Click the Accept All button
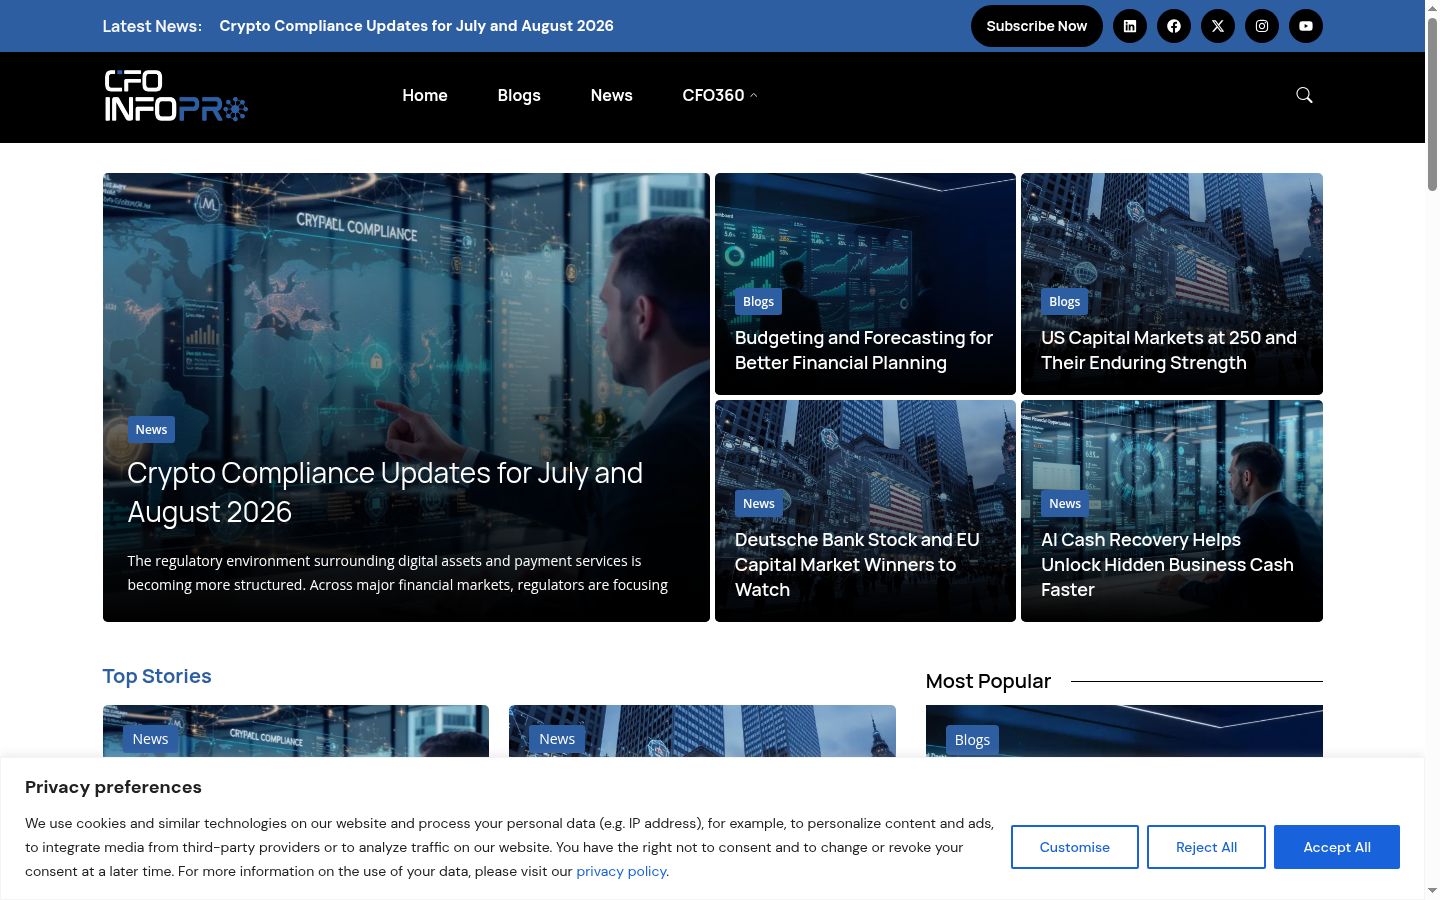Screen dimensions: 1440x900 tap(1337, 847)
